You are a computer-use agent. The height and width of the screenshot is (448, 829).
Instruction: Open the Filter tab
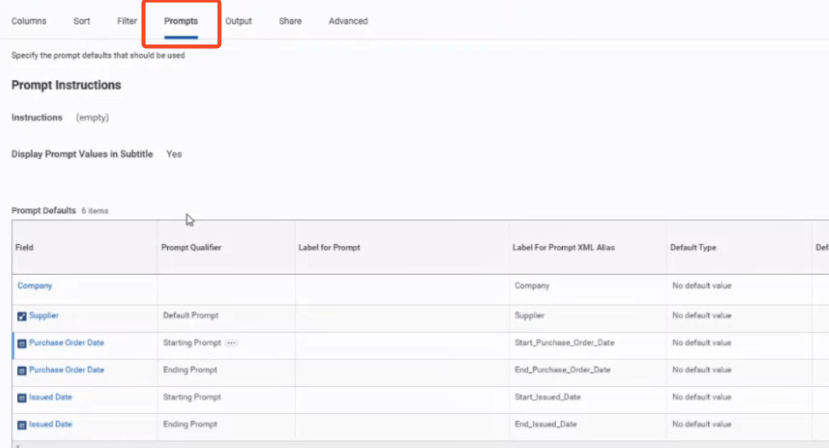(127, 21)
